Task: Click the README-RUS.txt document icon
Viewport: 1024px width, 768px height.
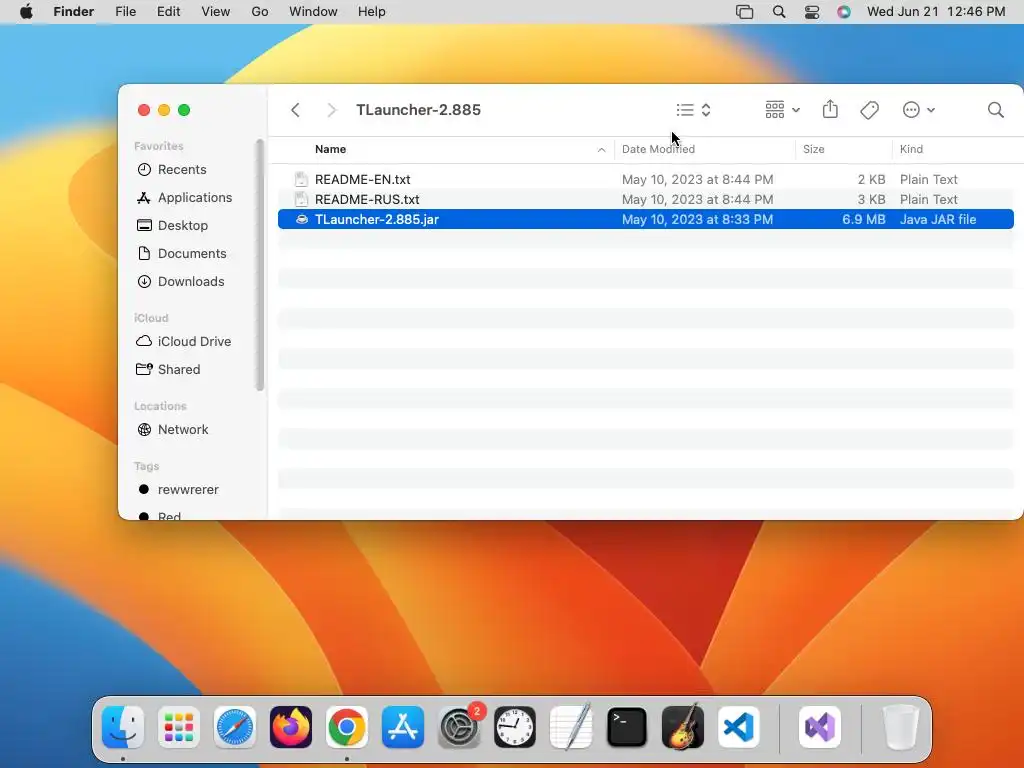Action: click(301, 199)
